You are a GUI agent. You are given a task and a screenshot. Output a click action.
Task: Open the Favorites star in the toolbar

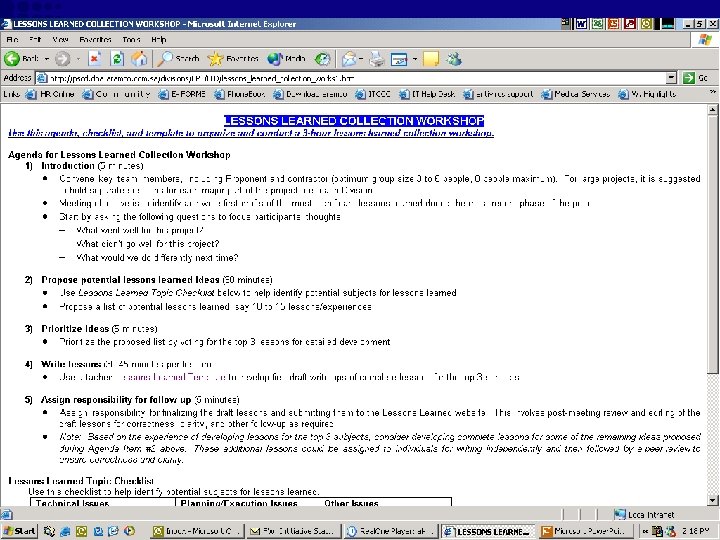233,59
